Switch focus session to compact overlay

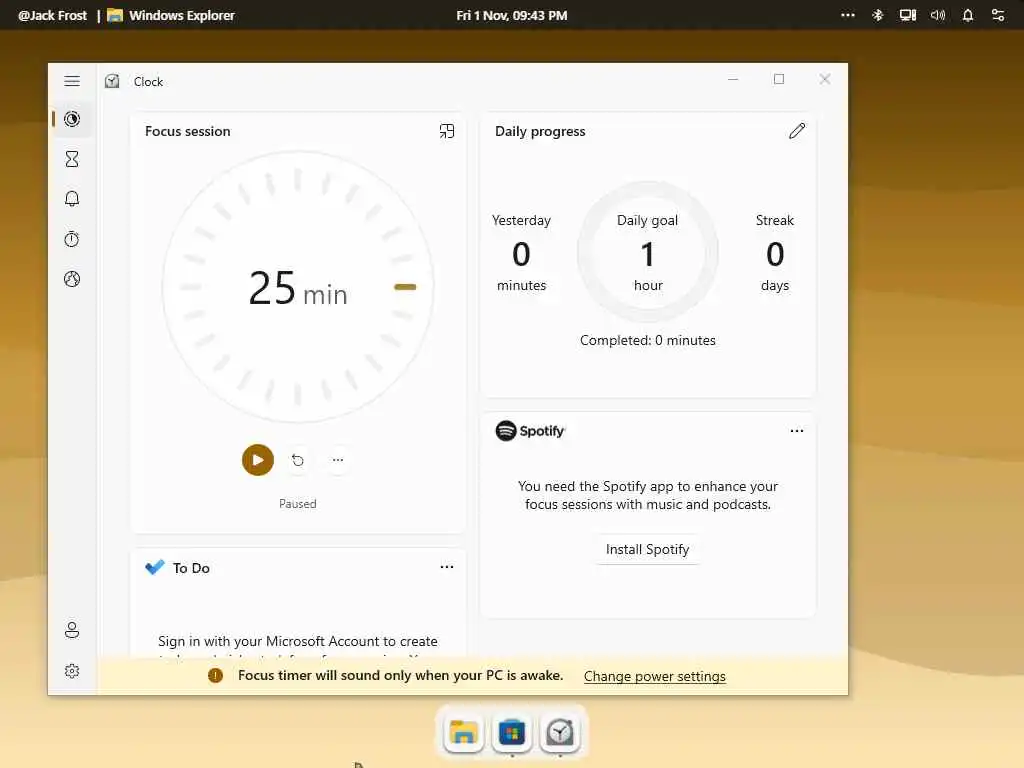point(447,131)
